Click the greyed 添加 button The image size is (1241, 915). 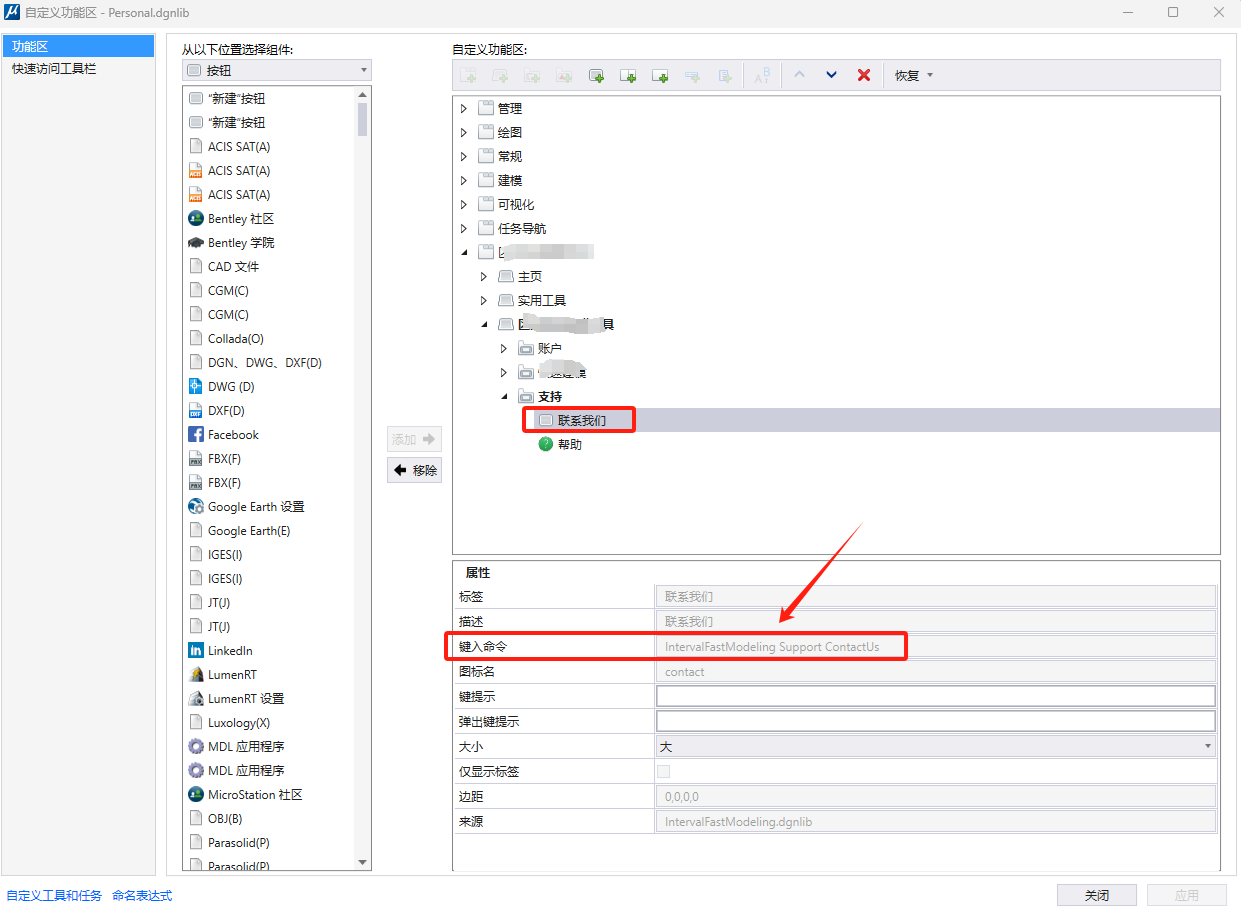[x=414, y=439]
